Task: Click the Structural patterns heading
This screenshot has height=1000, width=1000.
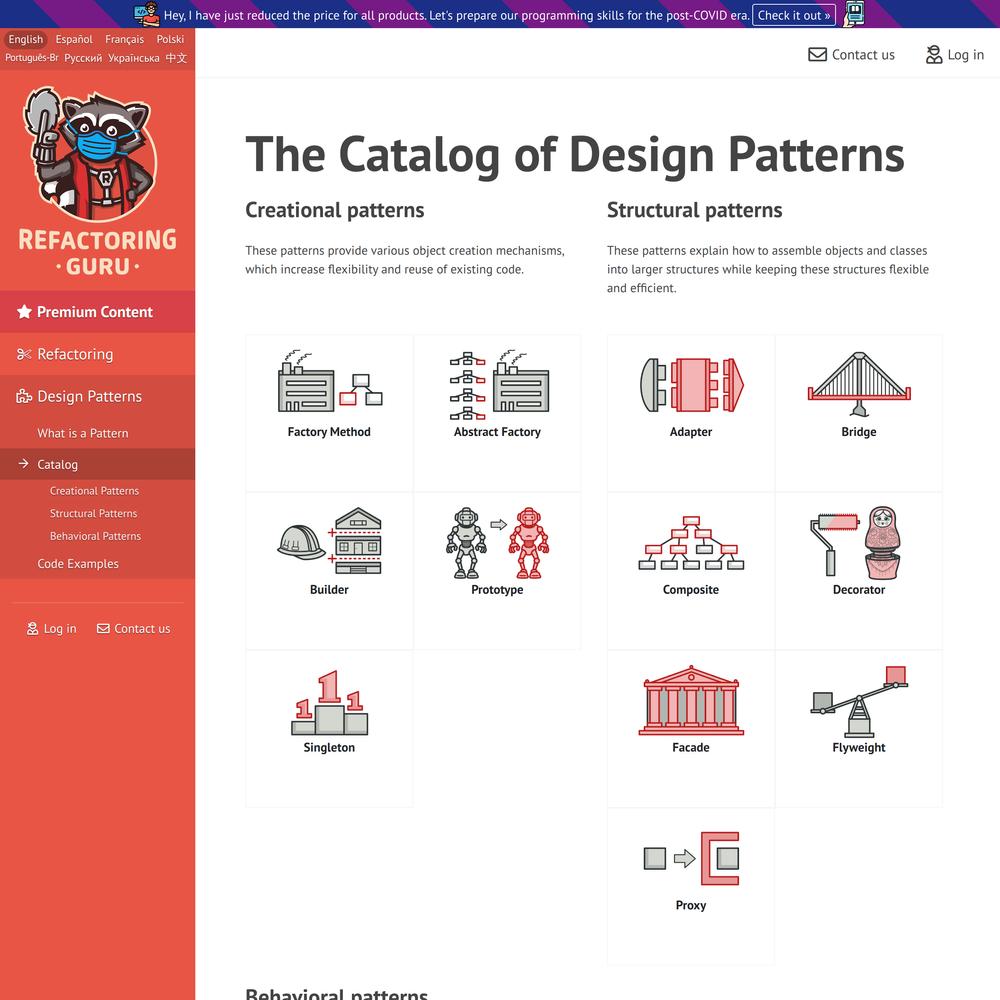Action: coord(695,210)
